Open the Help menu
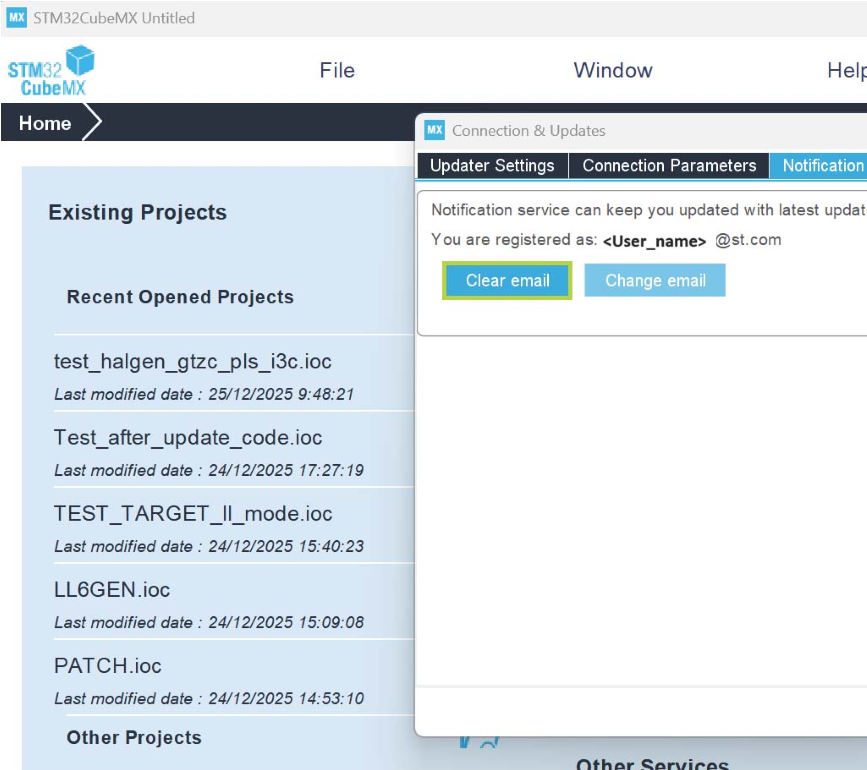The width and height of the screenshot is (867, 770). [x=847, y=70]
